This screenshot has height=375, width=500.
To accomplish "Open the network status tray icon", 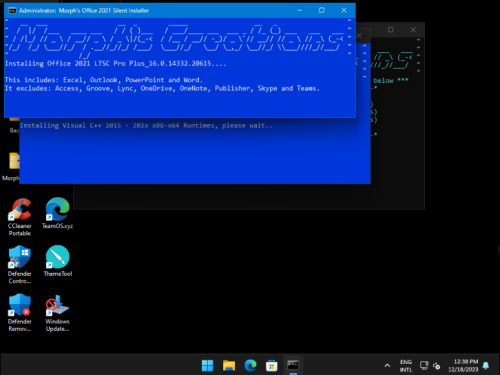I will tap(424, 366).
